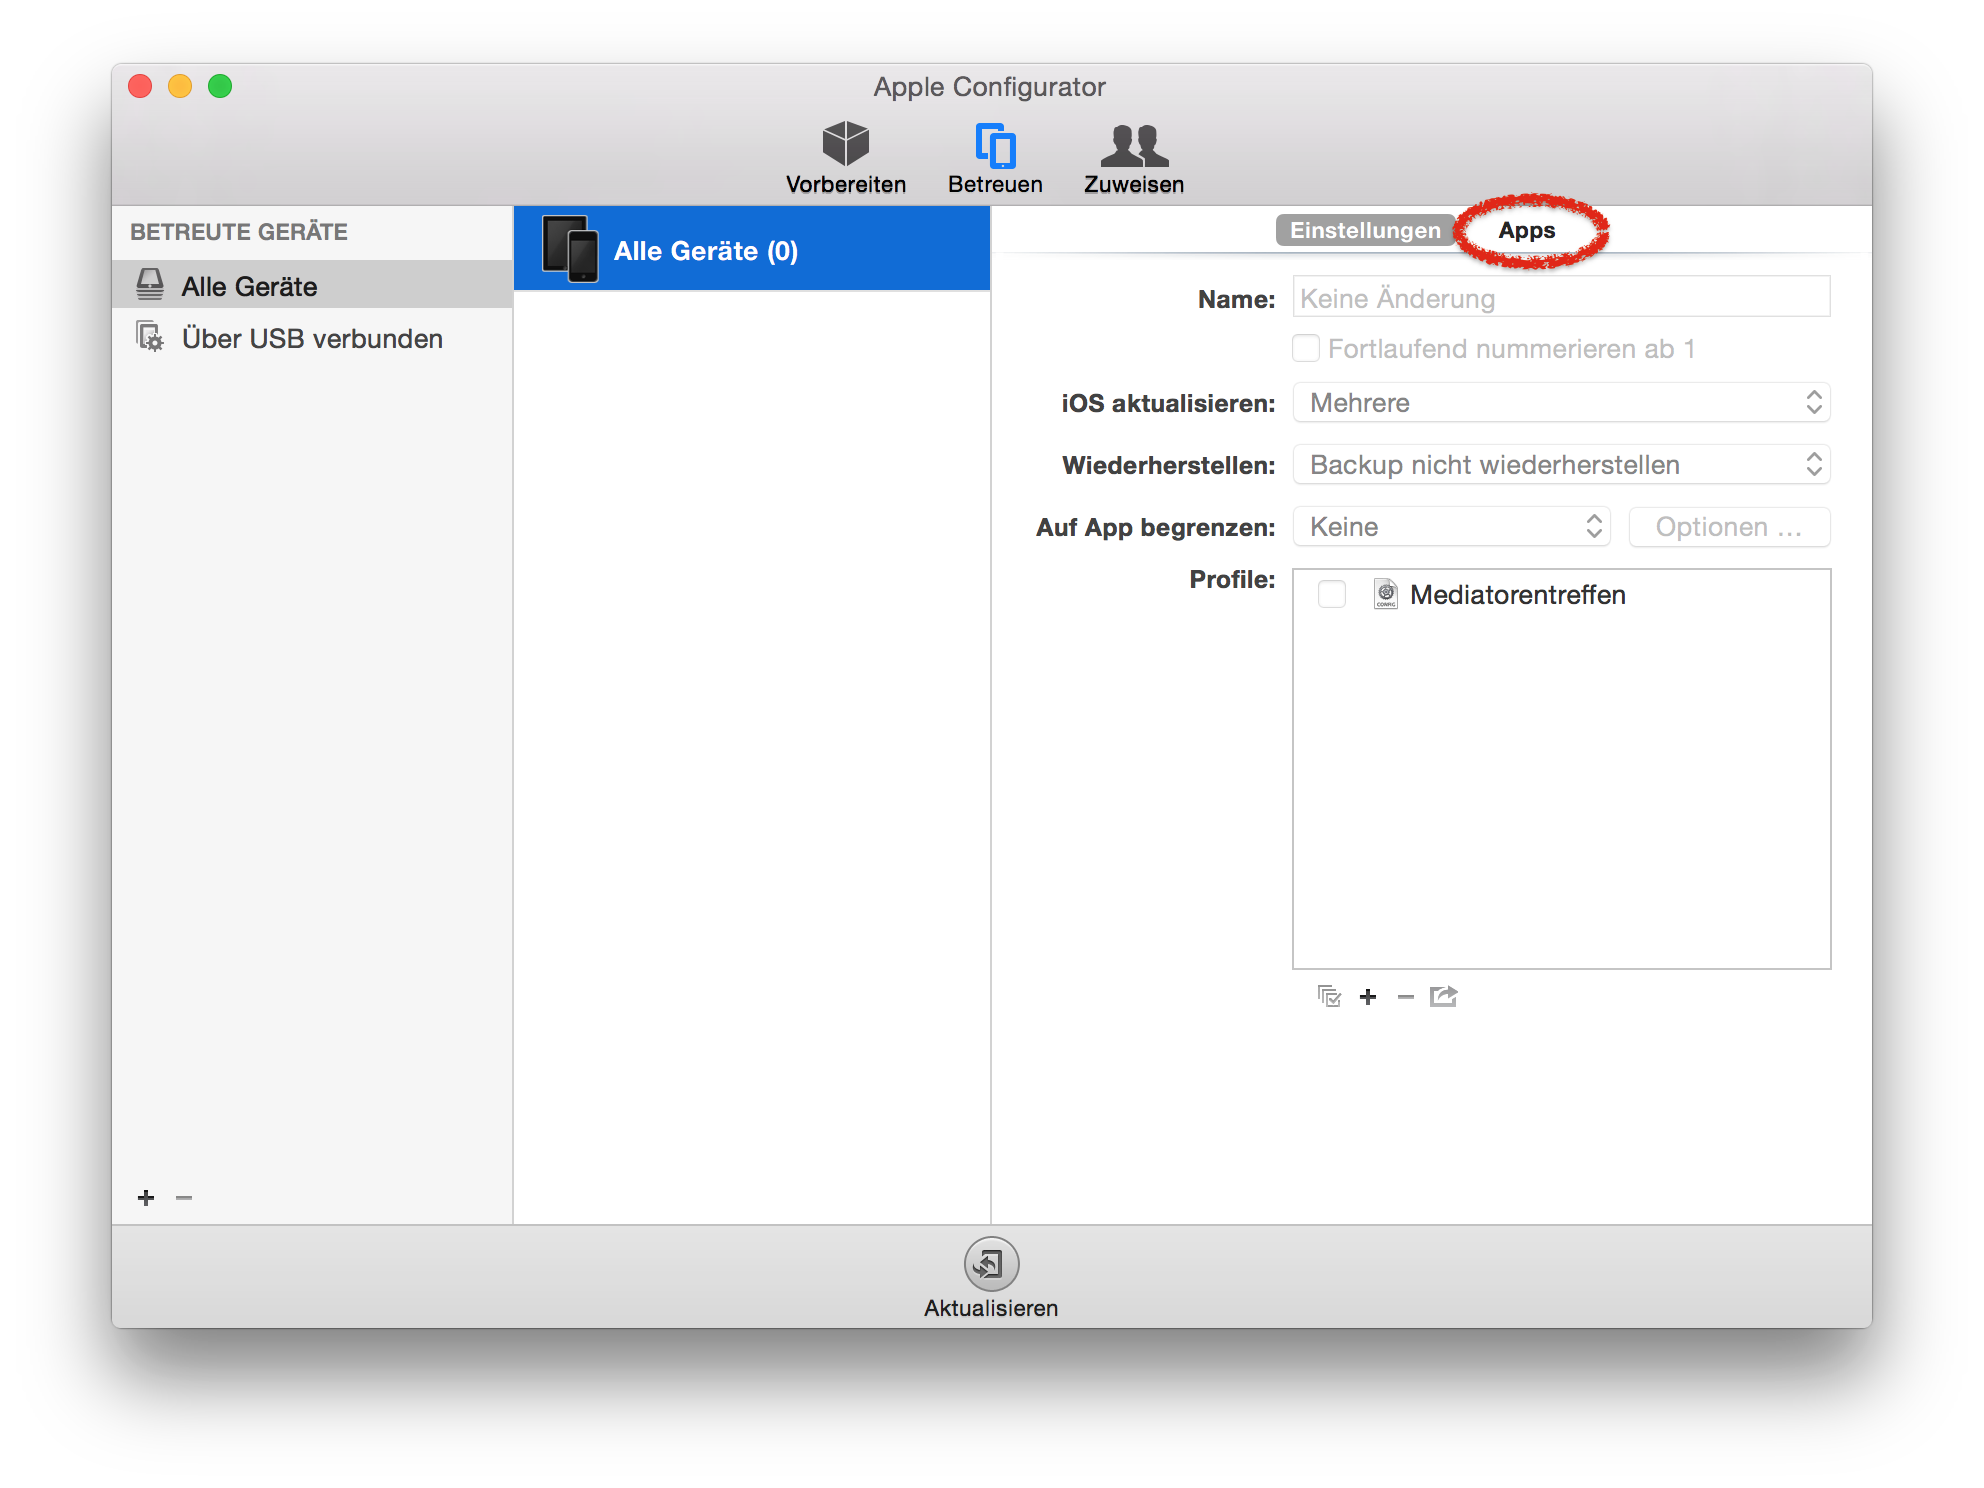Click the Optionen button

pyautogui.click(x=1728, y=527)
